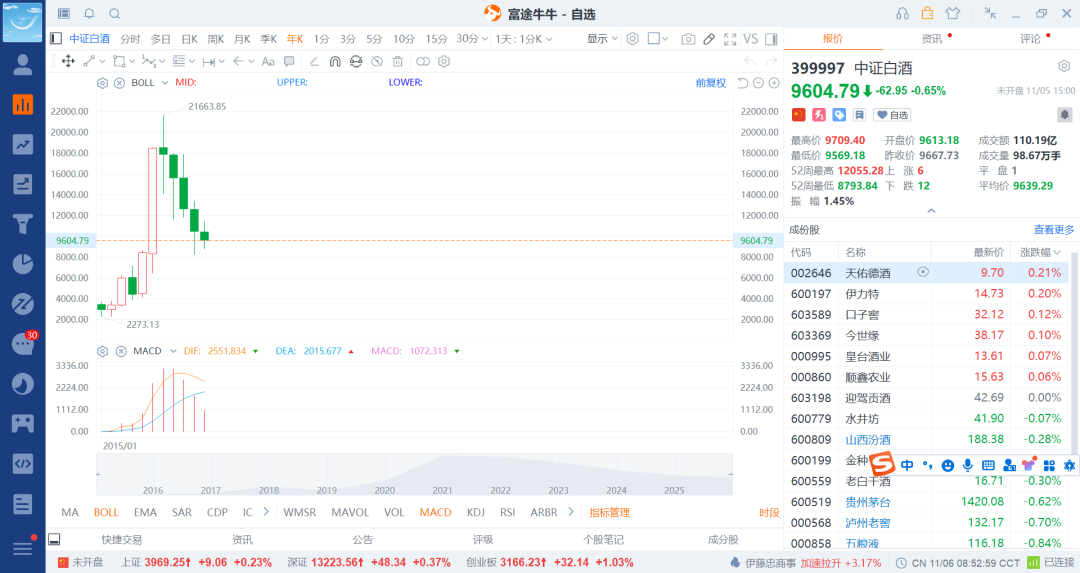1080x573 pixels.
Task: Toggle the right side panel icon
Action: tap(771, 39)
